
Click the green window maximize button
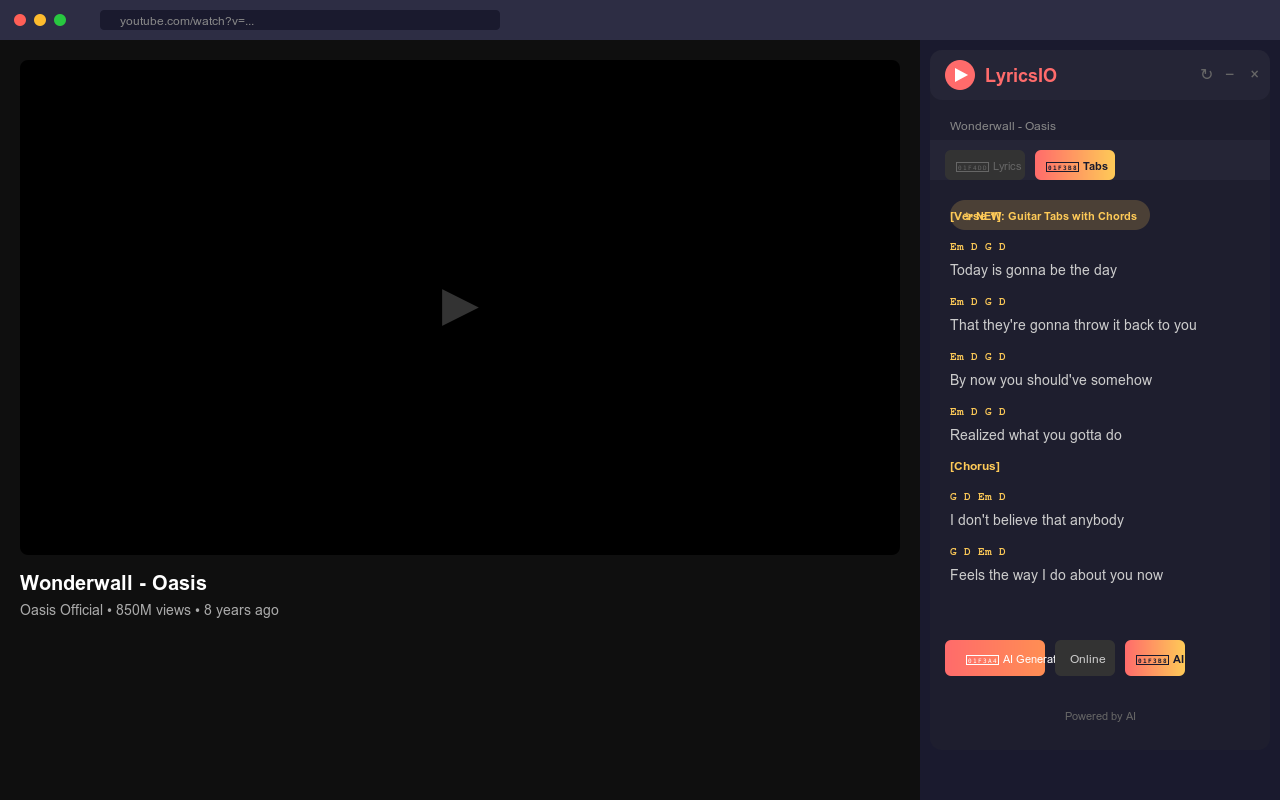pyautogui.click(x=60, y=20)
